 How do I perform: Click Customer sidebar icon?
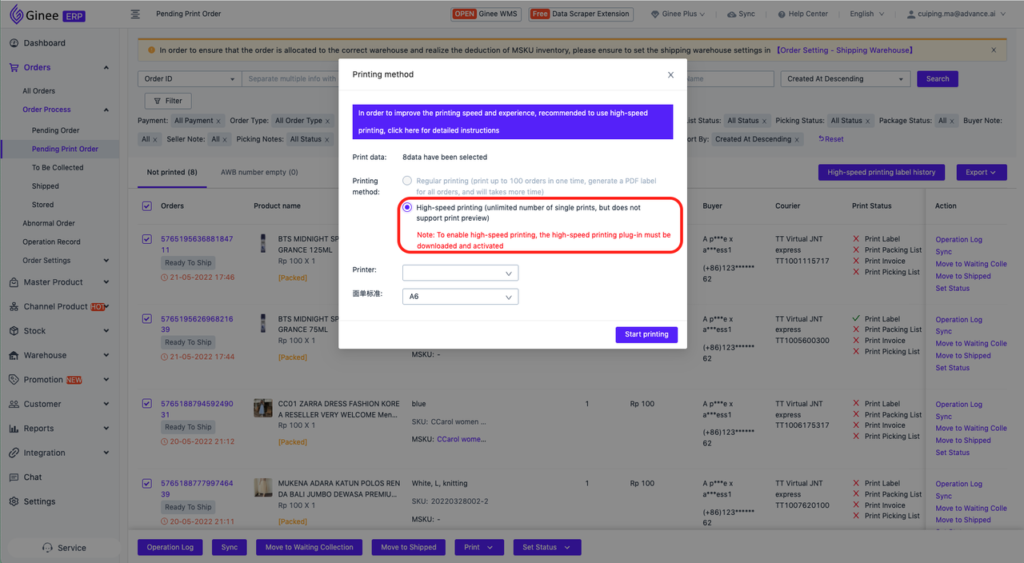14,404
